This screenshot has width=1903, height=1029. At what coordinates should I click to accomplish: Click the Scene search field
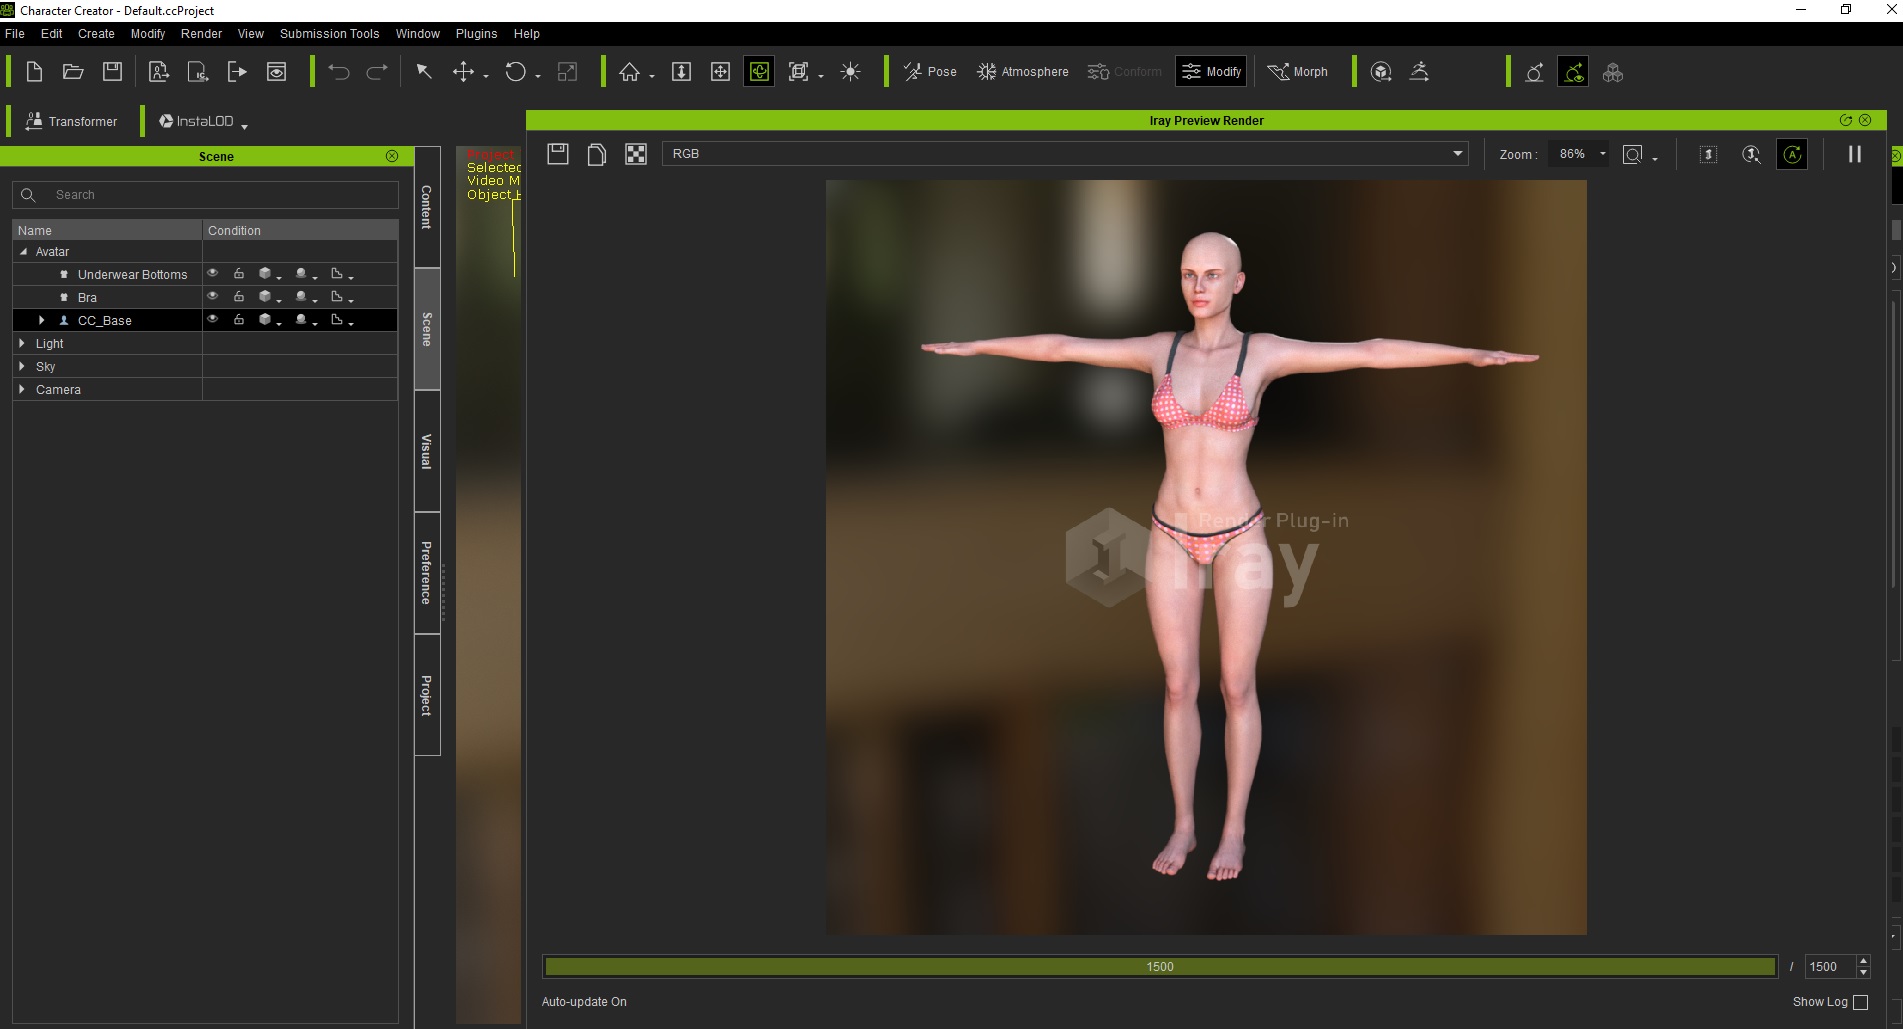(205, 195)
